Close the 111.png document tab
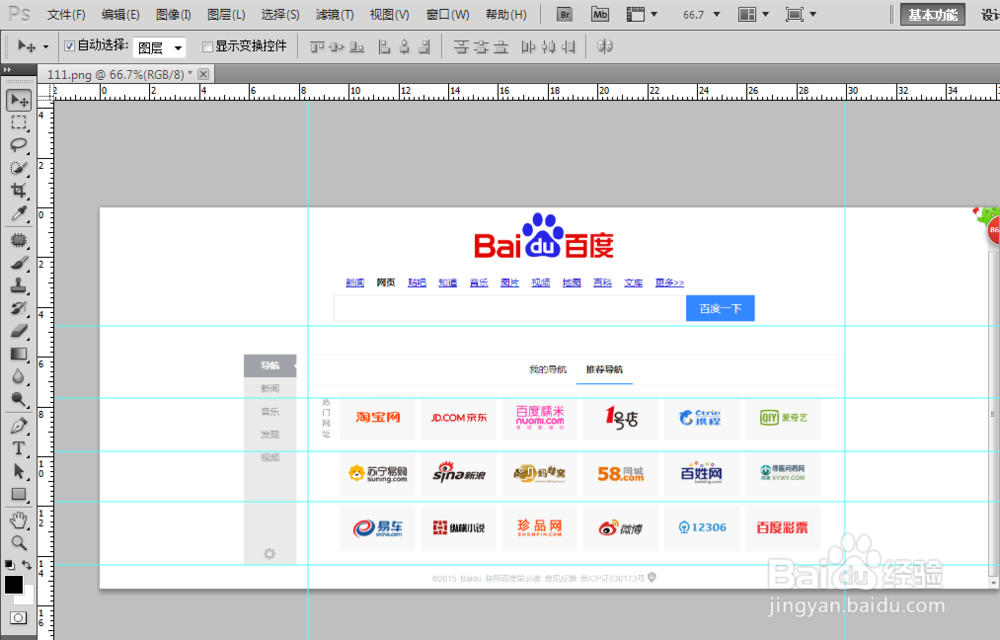 coord(203,74)
